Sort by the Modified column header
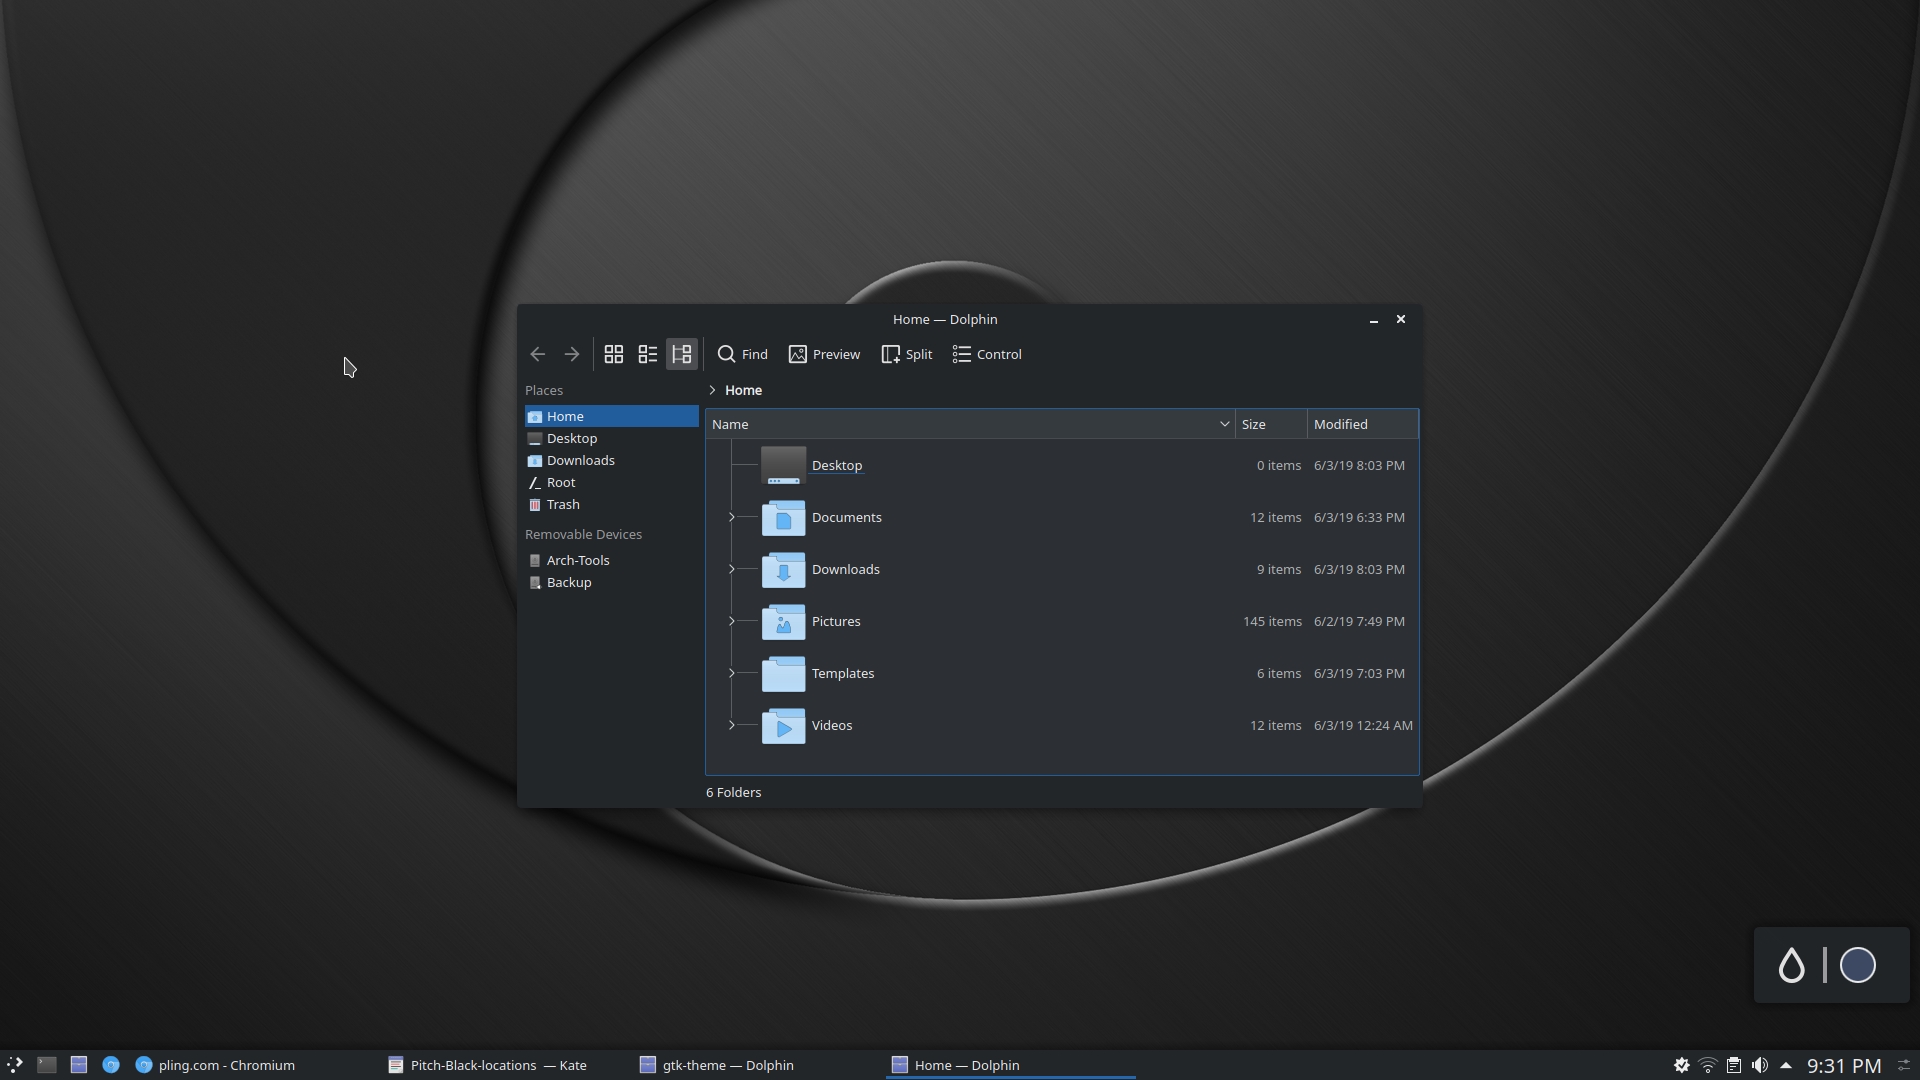Viewport: 1920px width, 1080px height. [x=1363, y=424]
